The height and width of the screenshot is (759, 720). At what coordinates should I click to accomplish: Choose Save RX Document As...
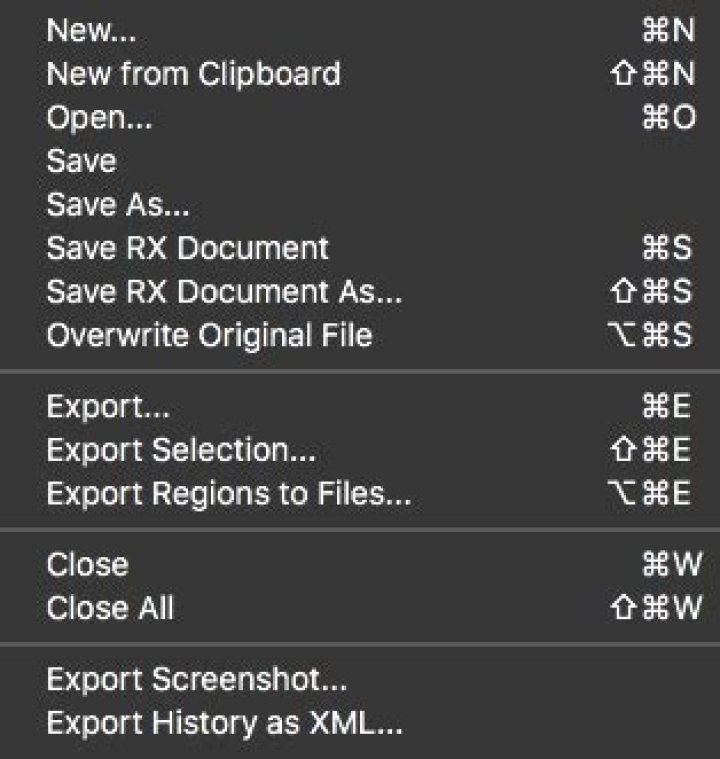pos(224,291)
